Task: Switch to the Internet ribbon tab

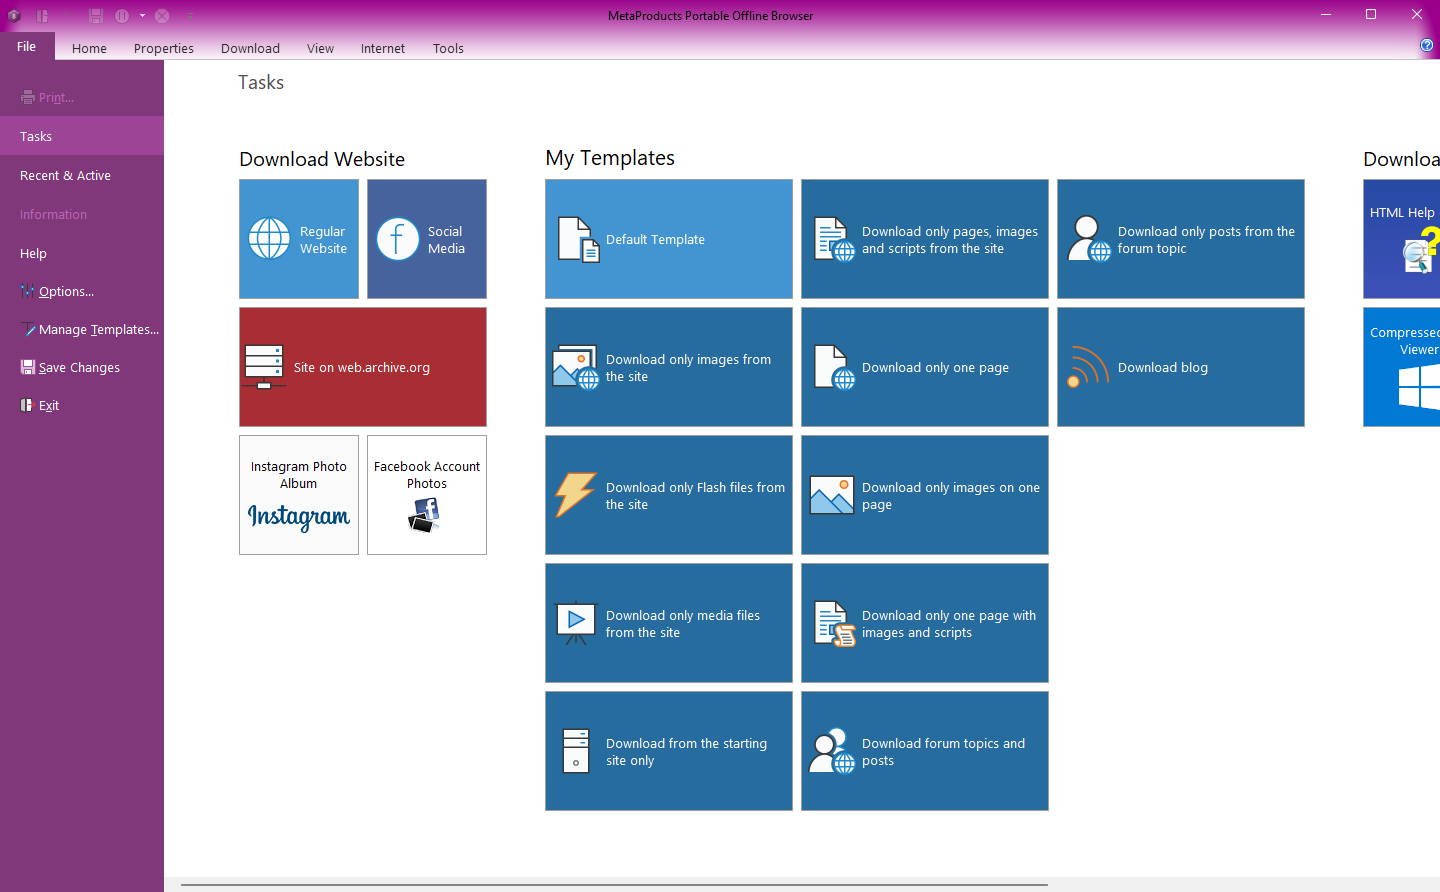Action: point(383,48)
